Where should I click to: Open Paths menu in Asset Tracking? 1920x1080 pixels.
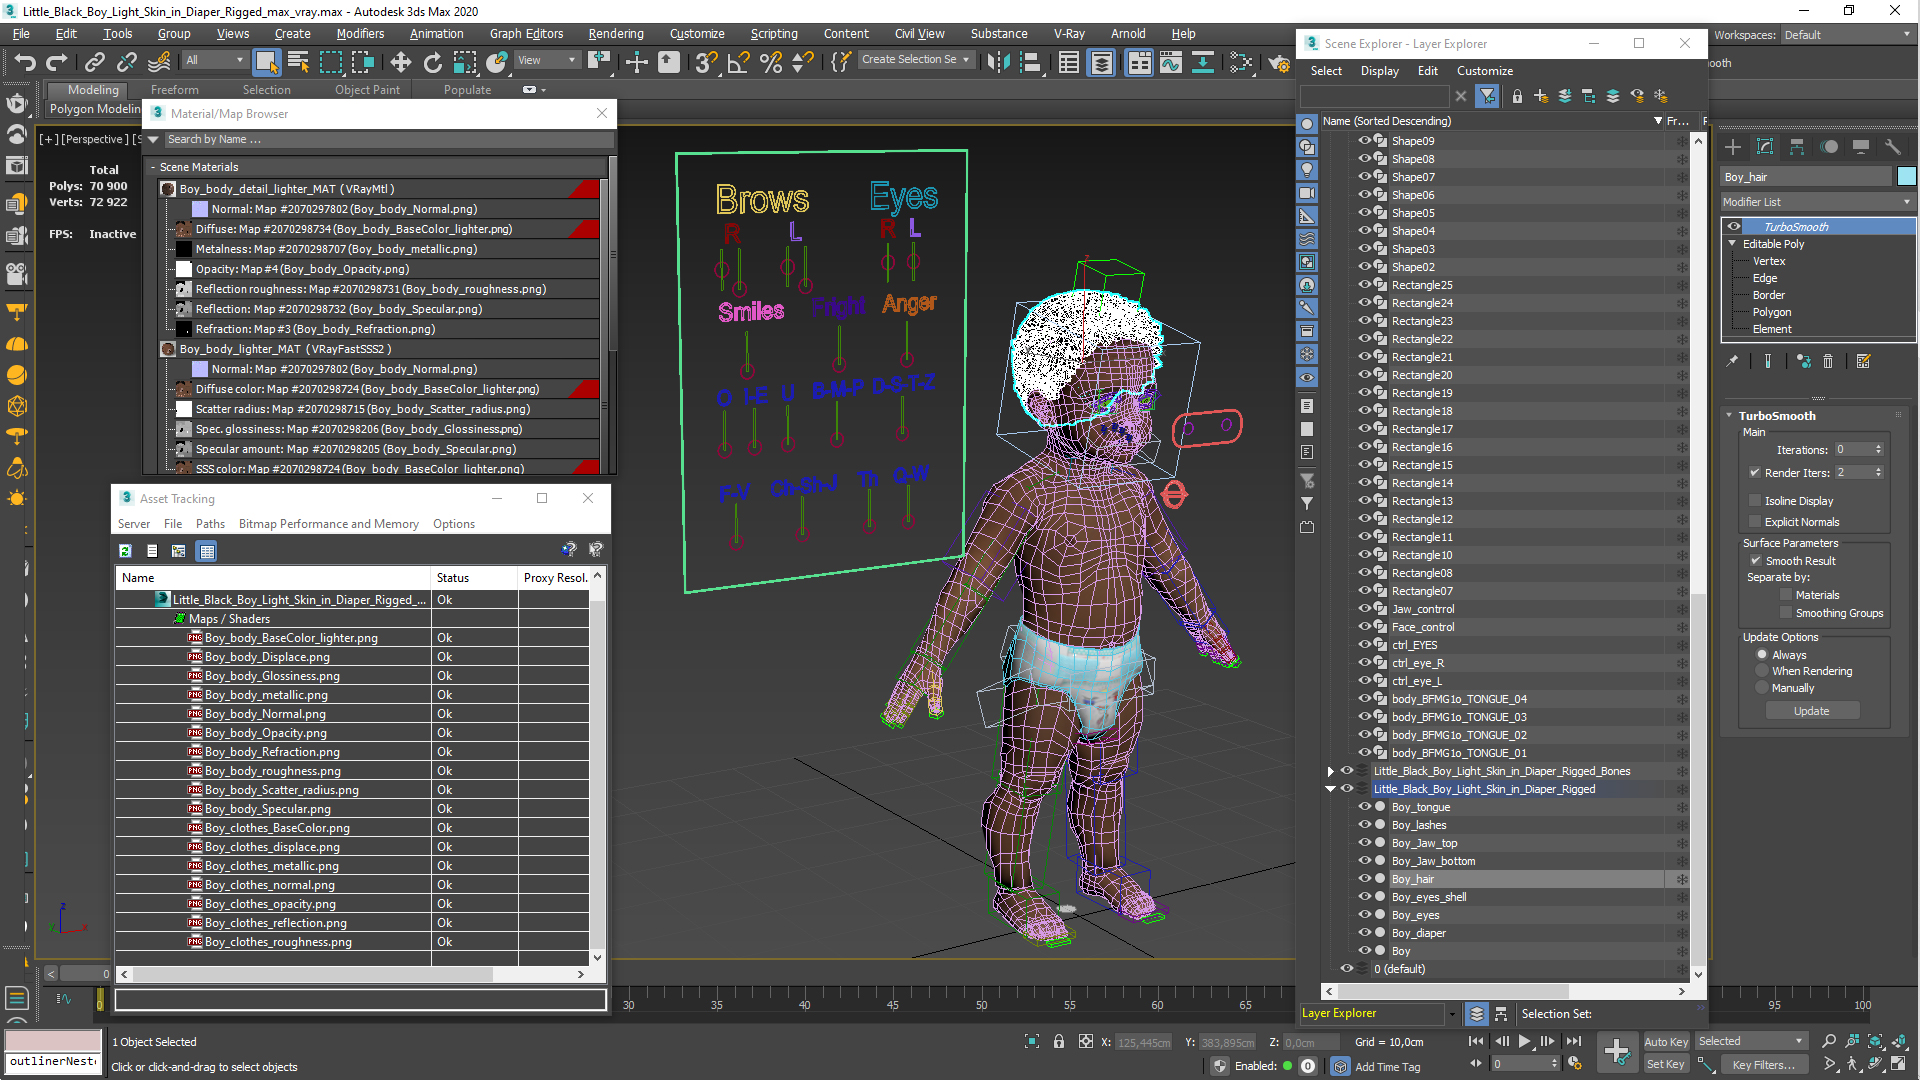(210, 524)
